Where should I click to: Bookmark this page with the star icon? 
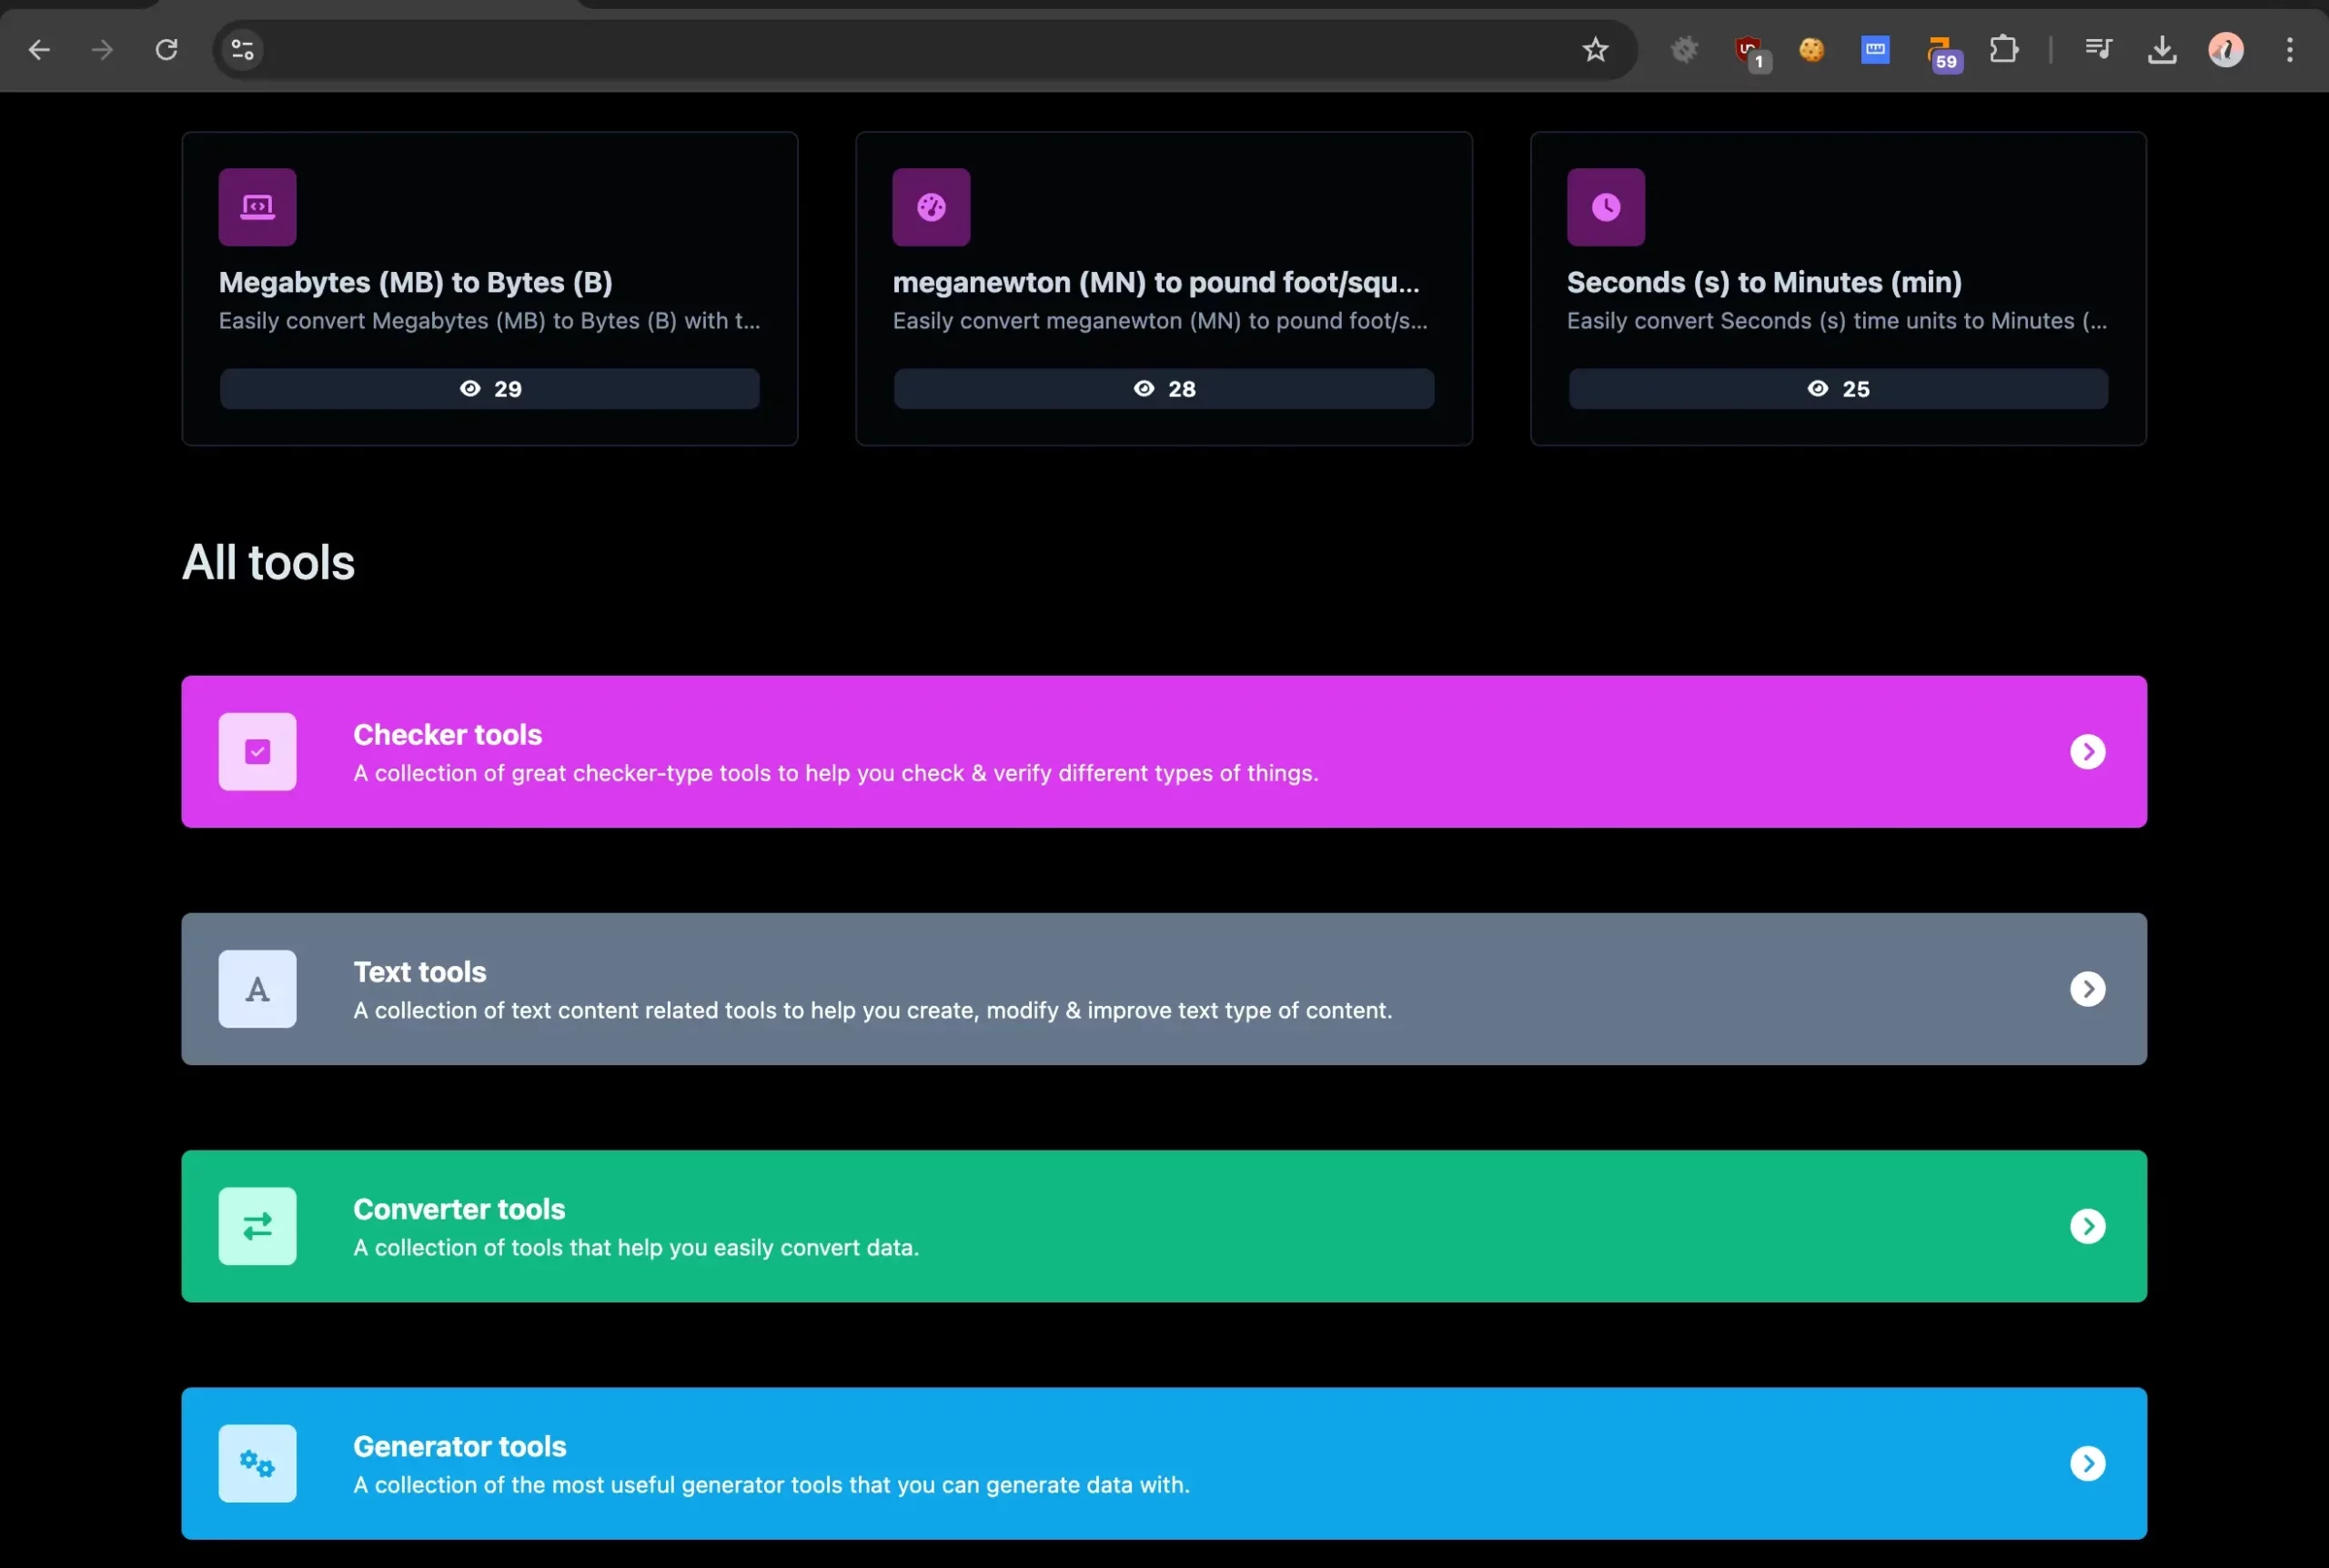point(1595,49)
